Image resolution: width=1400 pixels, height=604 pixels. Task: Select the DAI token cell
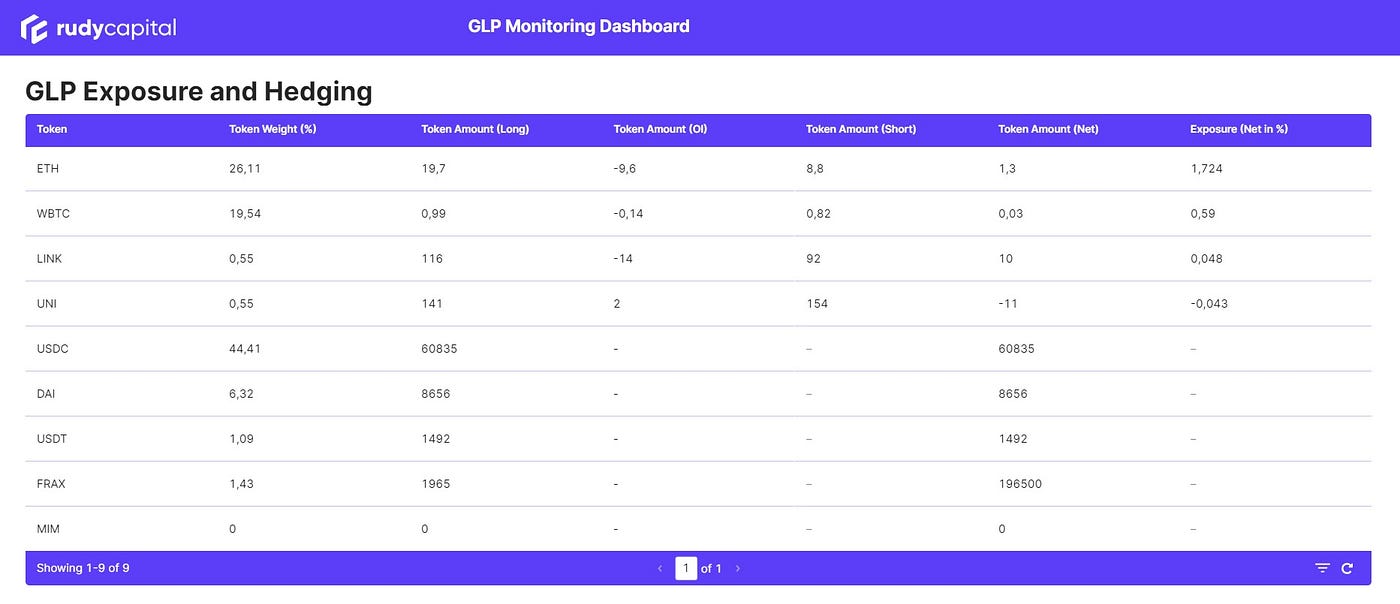tap(46, 394)
